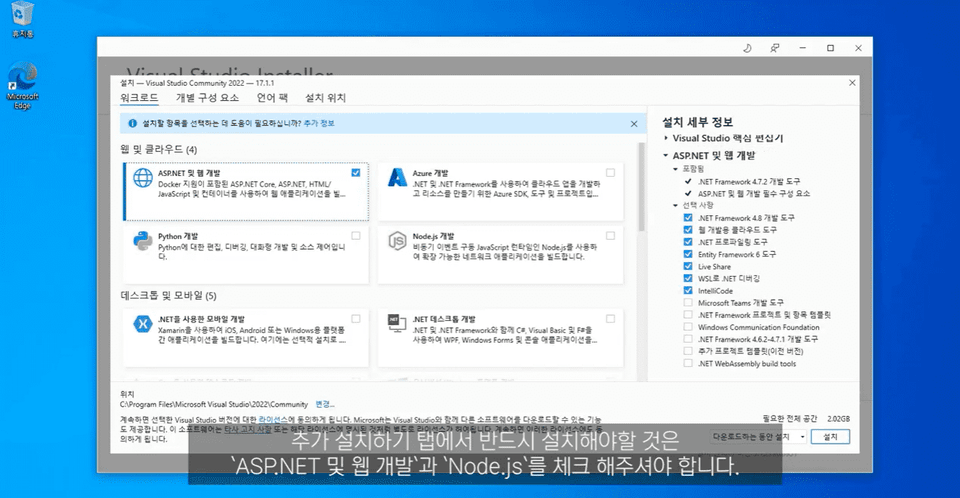Uncheck Entity Framework 6 도구 option
Image resolution: width=960 pixels, height=498 pixels.
688,254
